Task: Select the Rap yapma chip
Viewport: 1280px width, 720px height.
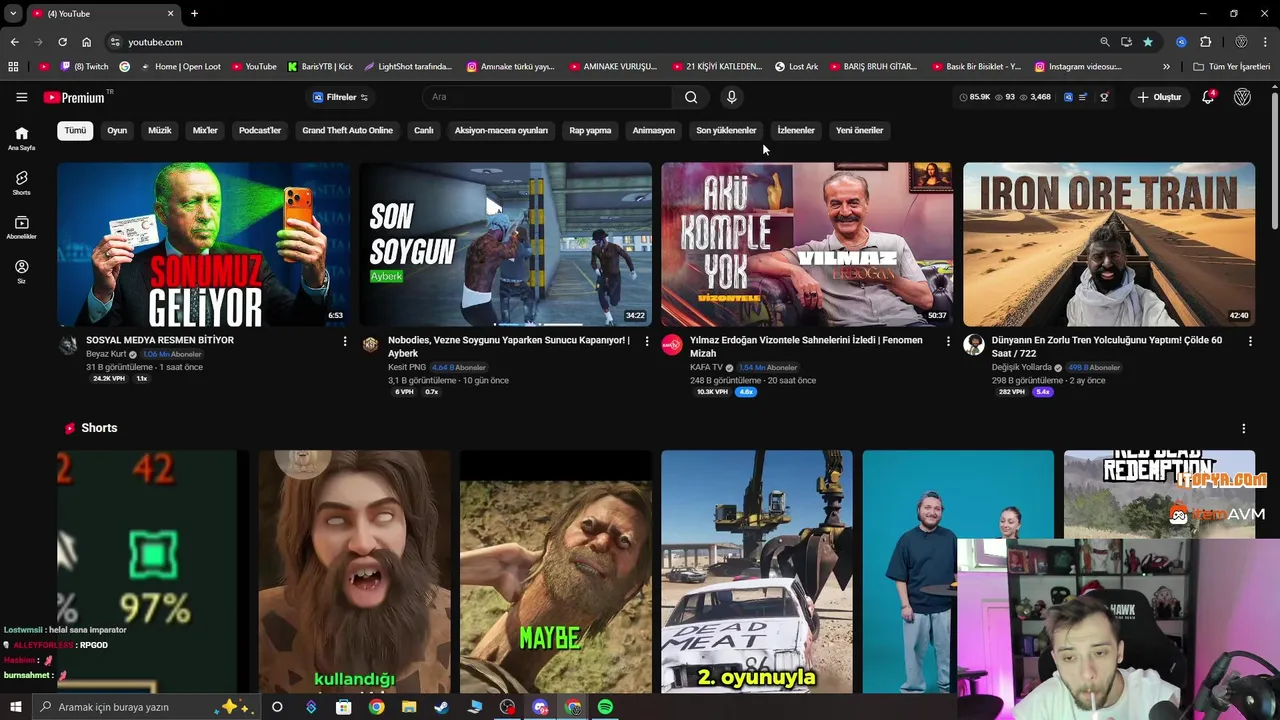Action: tap(590, 130)
